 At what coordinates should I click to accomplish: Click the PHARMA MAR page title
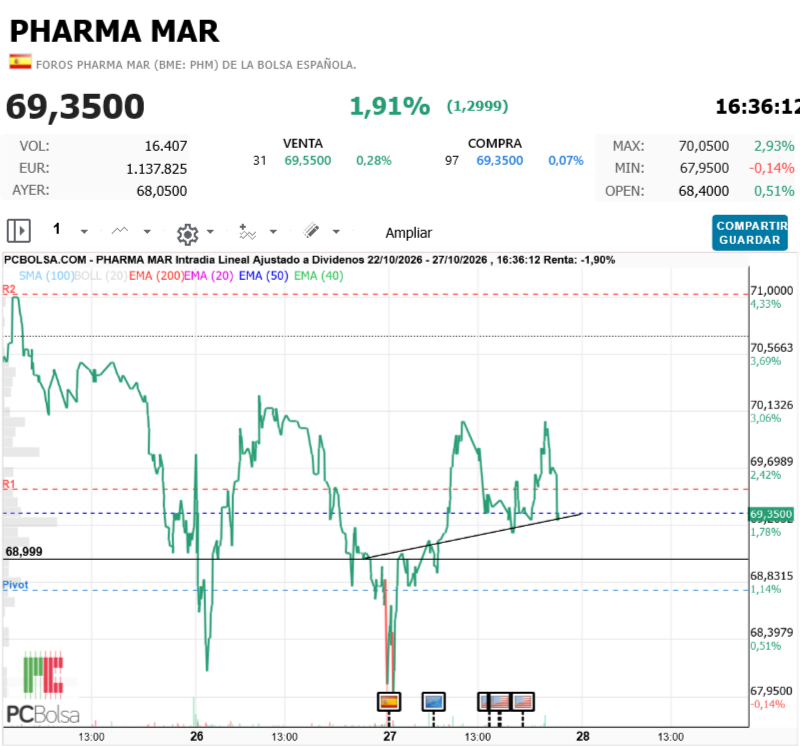[x=115, y=32]
